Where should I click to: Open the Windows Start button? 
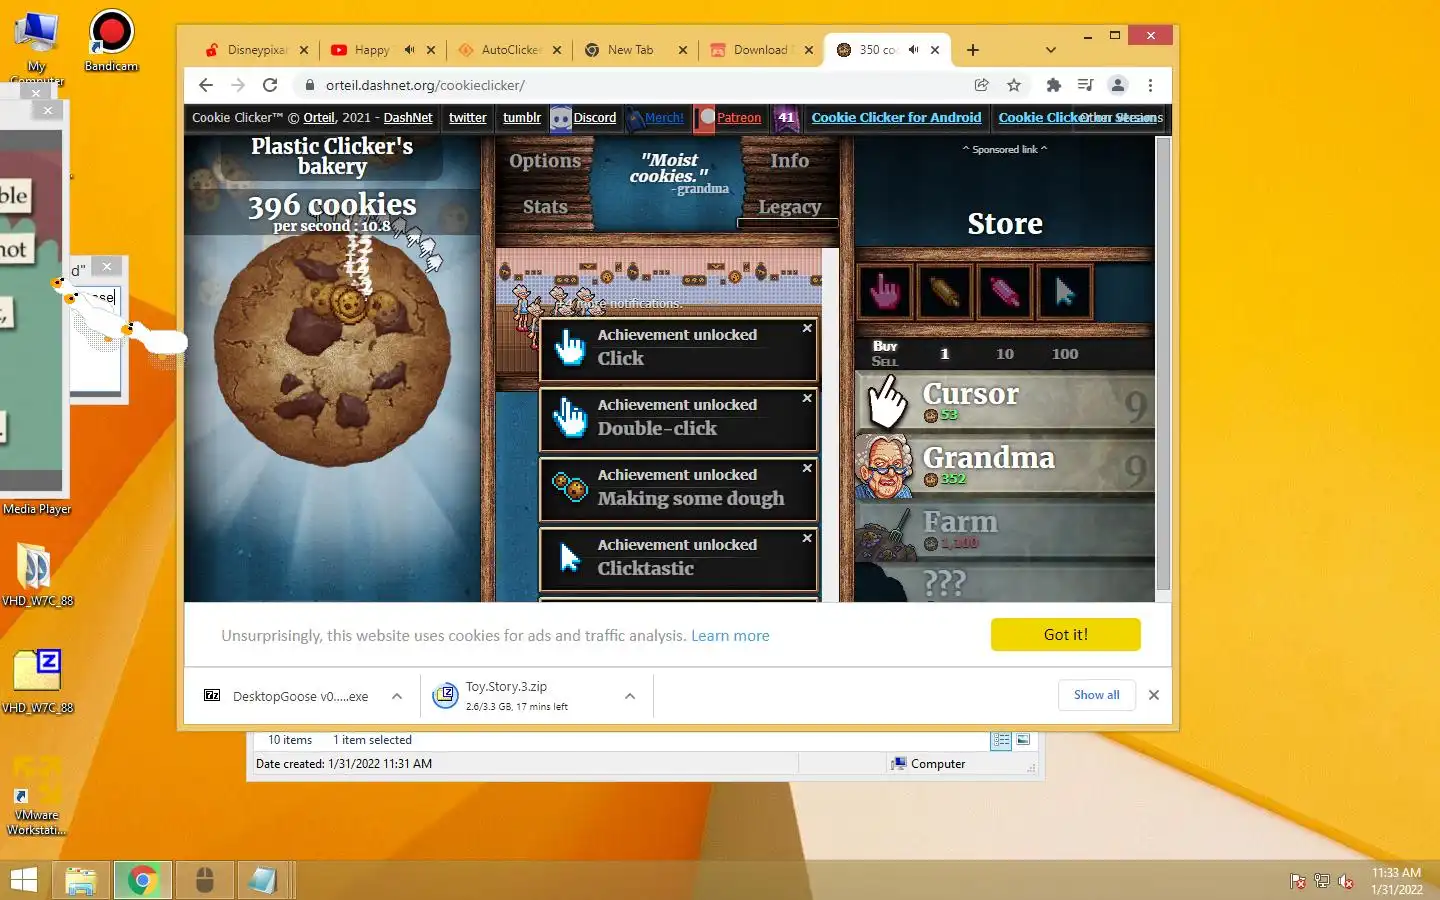[x=24, y=880]
